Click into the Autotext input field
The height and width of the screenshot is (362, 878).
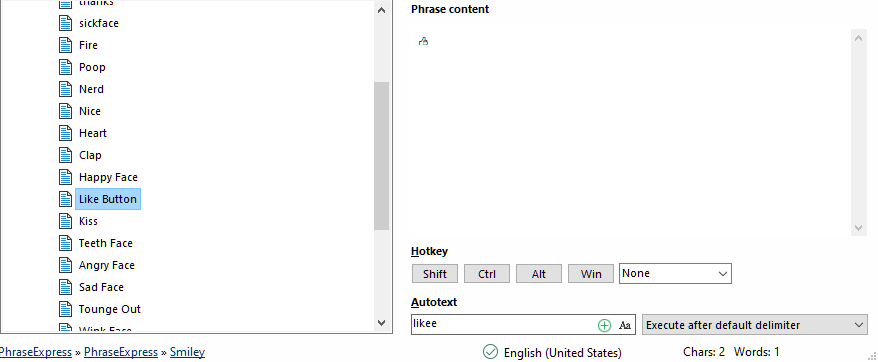click(503, 324)
